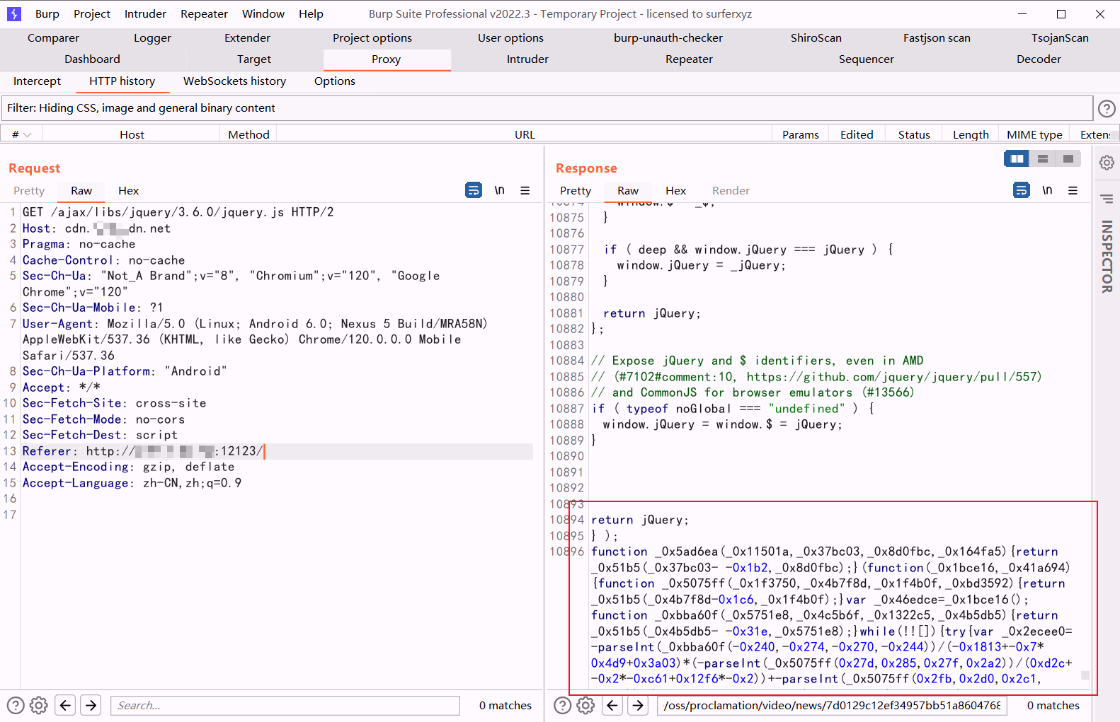The image size is (1120, 722).
Task: Toggle \n non-printable characters in Response panel
Action: click(1047, 191)
